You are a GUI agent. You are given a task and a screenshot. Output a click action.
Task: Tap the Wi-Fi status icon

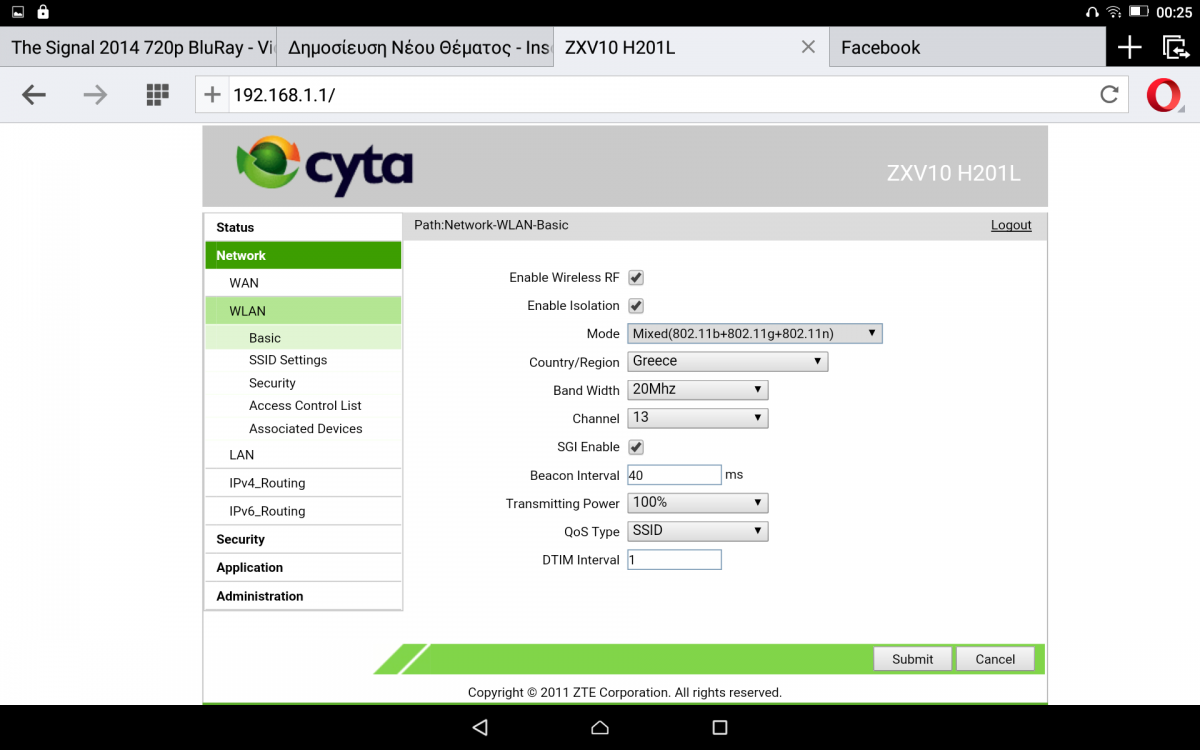(x=1114, y=12)
